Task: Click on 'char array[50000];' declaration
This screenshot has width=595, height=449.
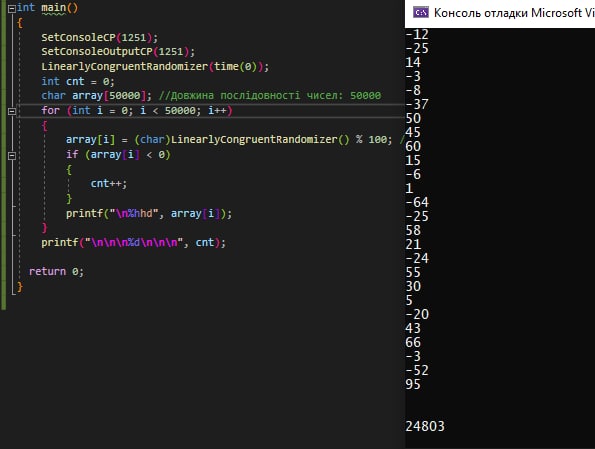Action: click(96, 96)
